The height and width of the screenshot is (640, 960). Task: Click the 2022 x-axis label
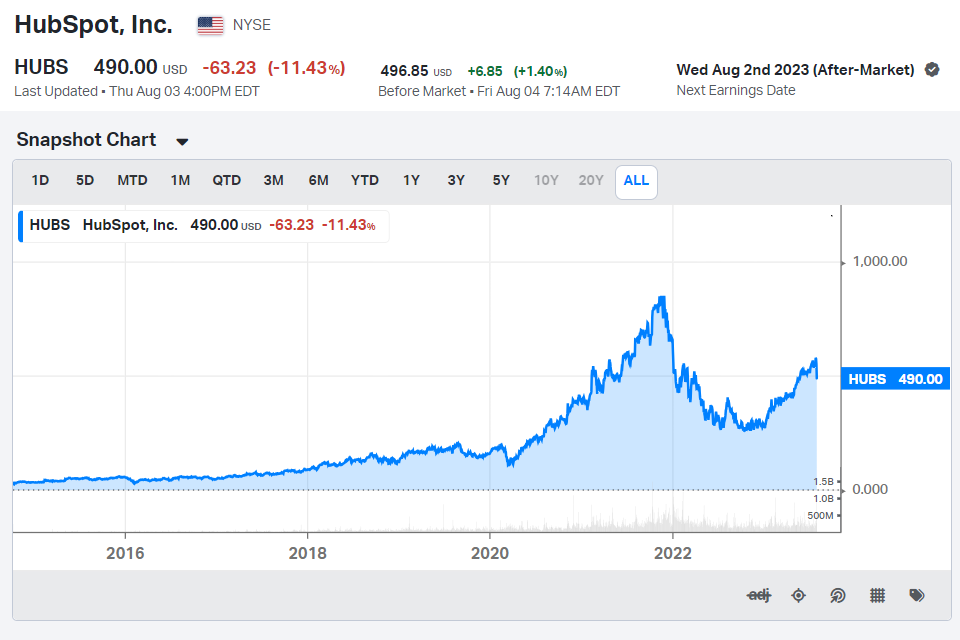tap(673, 554)
